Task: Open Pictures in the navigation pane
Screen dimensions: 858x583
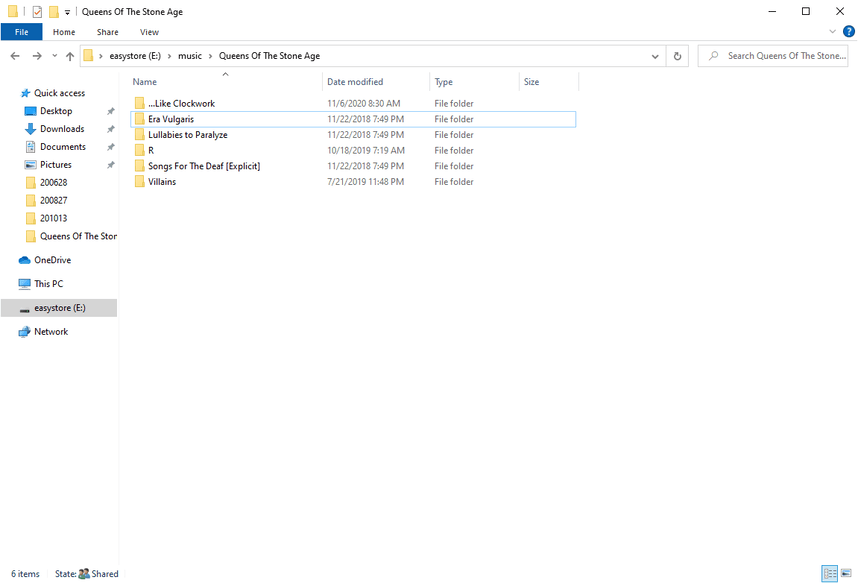Action: tap(55, 164)
